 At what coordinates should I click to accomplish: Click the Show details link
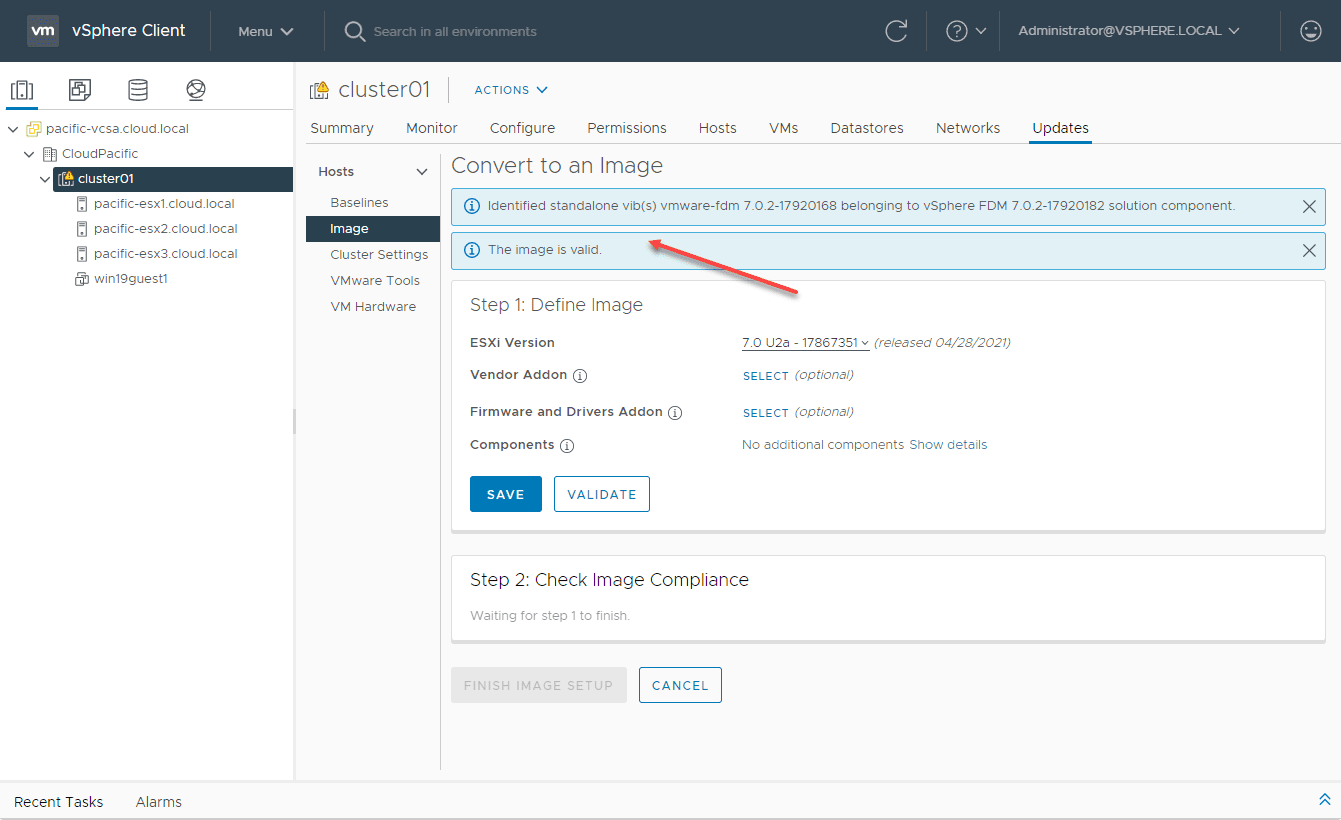(948, 445)
